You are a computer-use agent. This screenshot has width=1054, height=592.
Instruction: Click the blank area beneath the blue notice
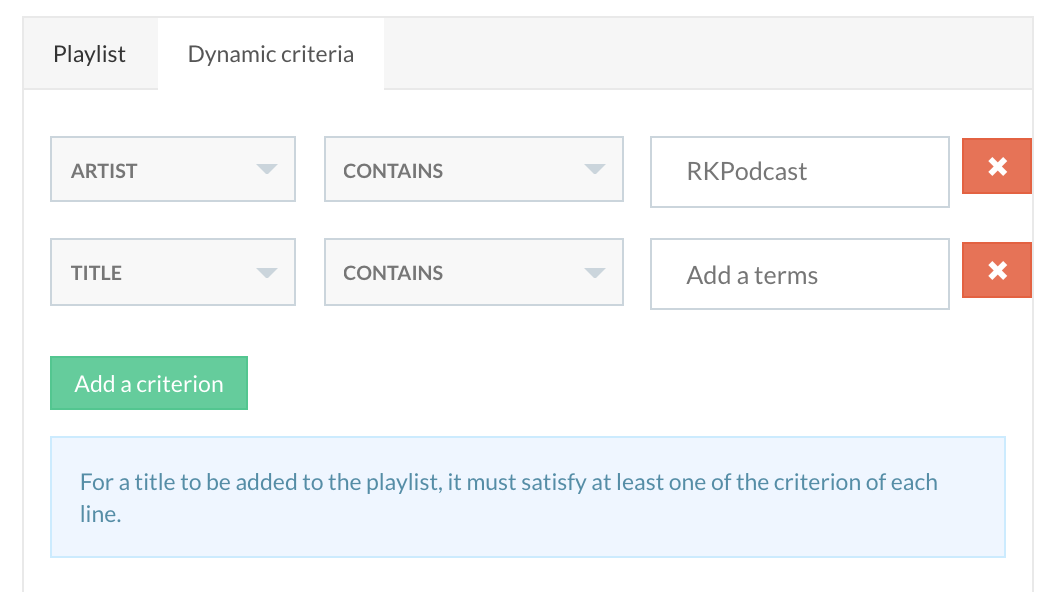point(527,575)
